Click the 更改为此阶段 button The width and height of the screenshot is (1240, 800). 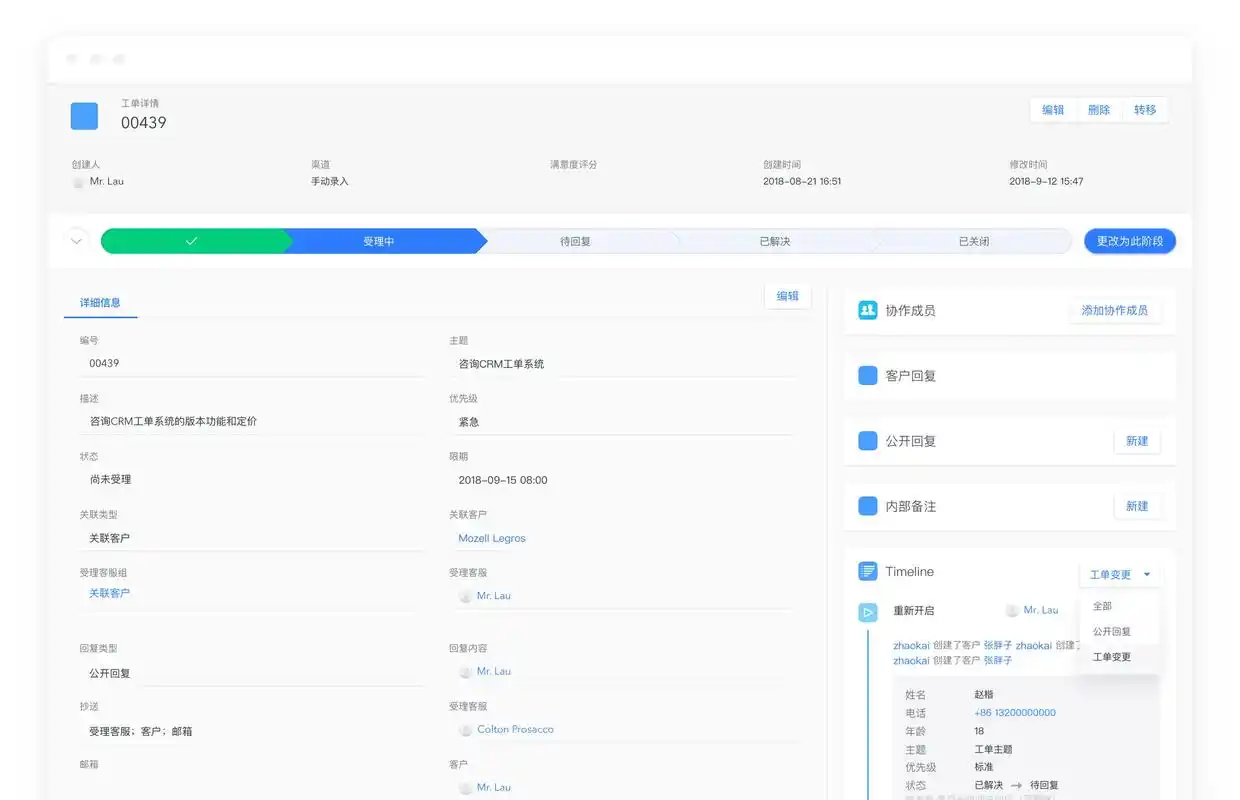pyautogui.click(x=1129, y=241)
